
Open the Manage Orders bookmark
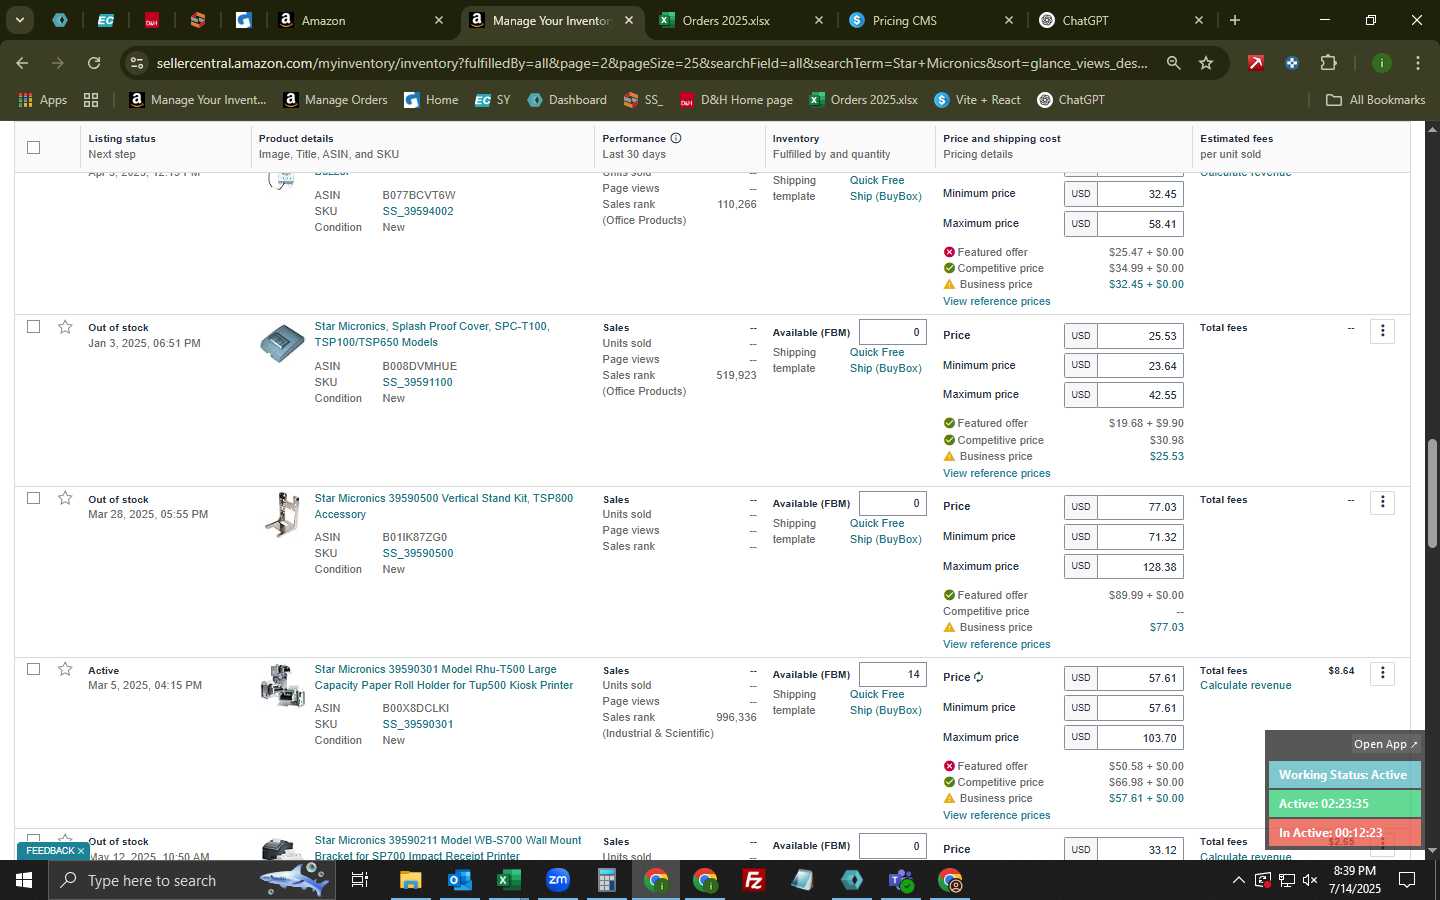point(335,100)
